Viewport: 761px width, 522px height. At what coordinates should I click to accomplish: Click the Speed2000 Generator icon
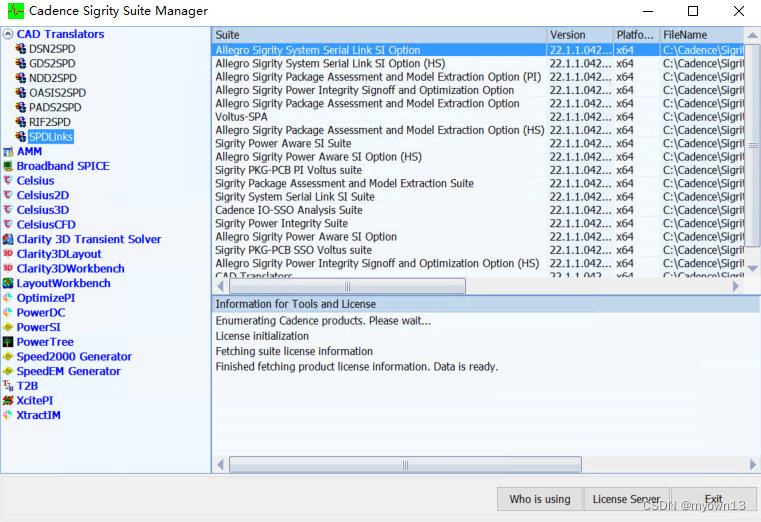[x=8, y=356]
